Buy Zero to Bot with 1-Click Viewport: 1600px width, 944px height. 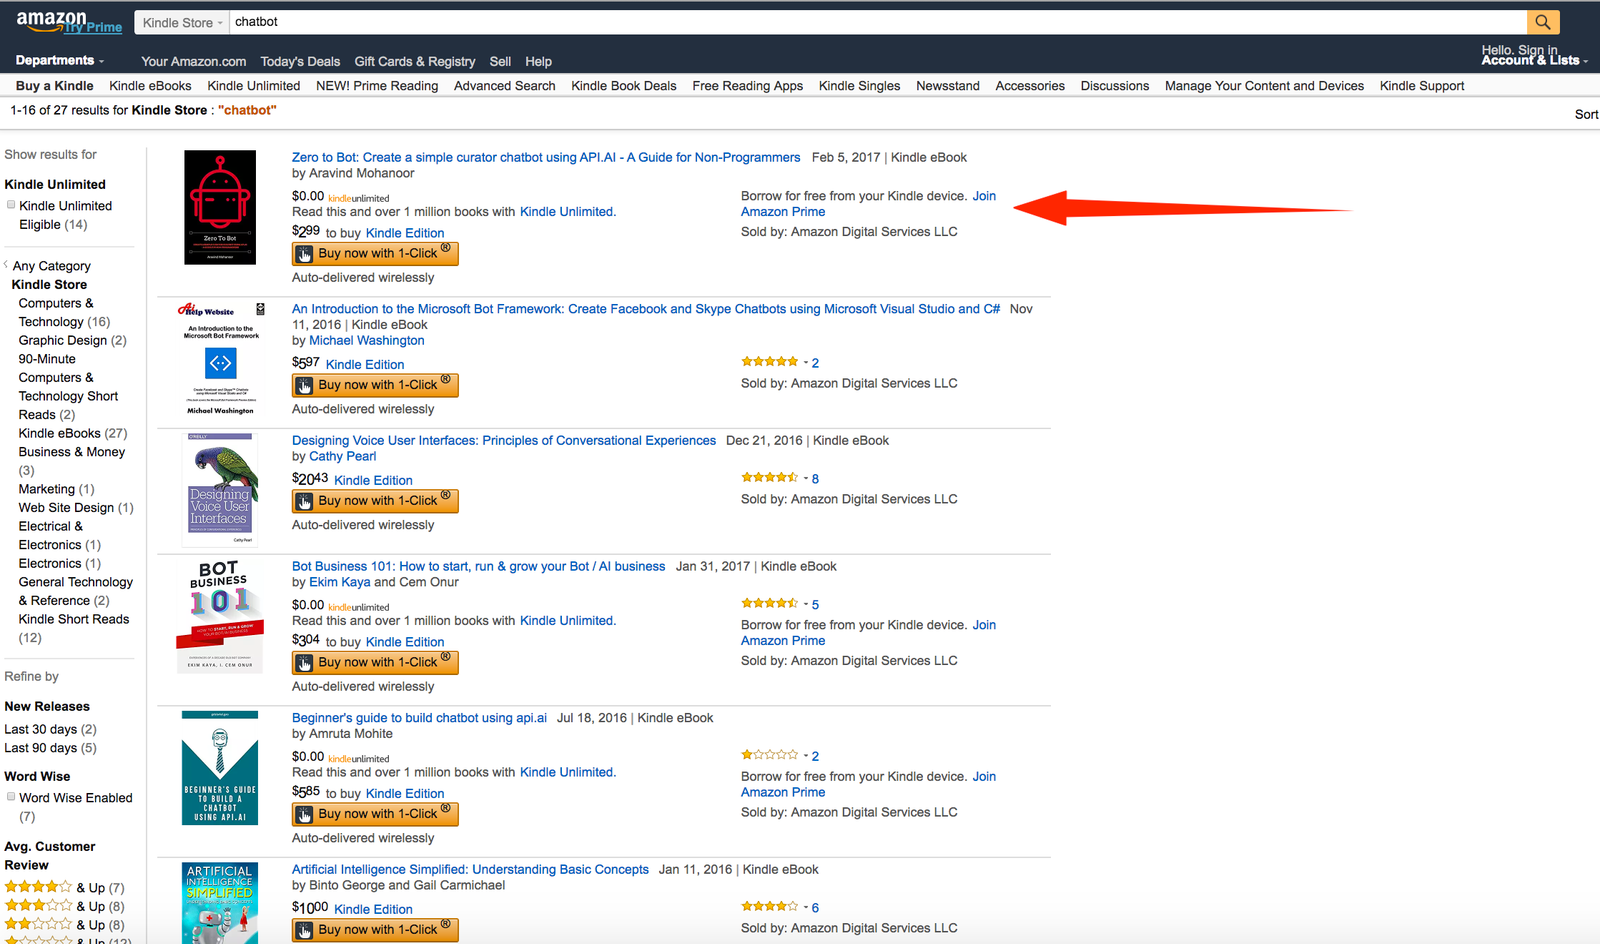375,254
